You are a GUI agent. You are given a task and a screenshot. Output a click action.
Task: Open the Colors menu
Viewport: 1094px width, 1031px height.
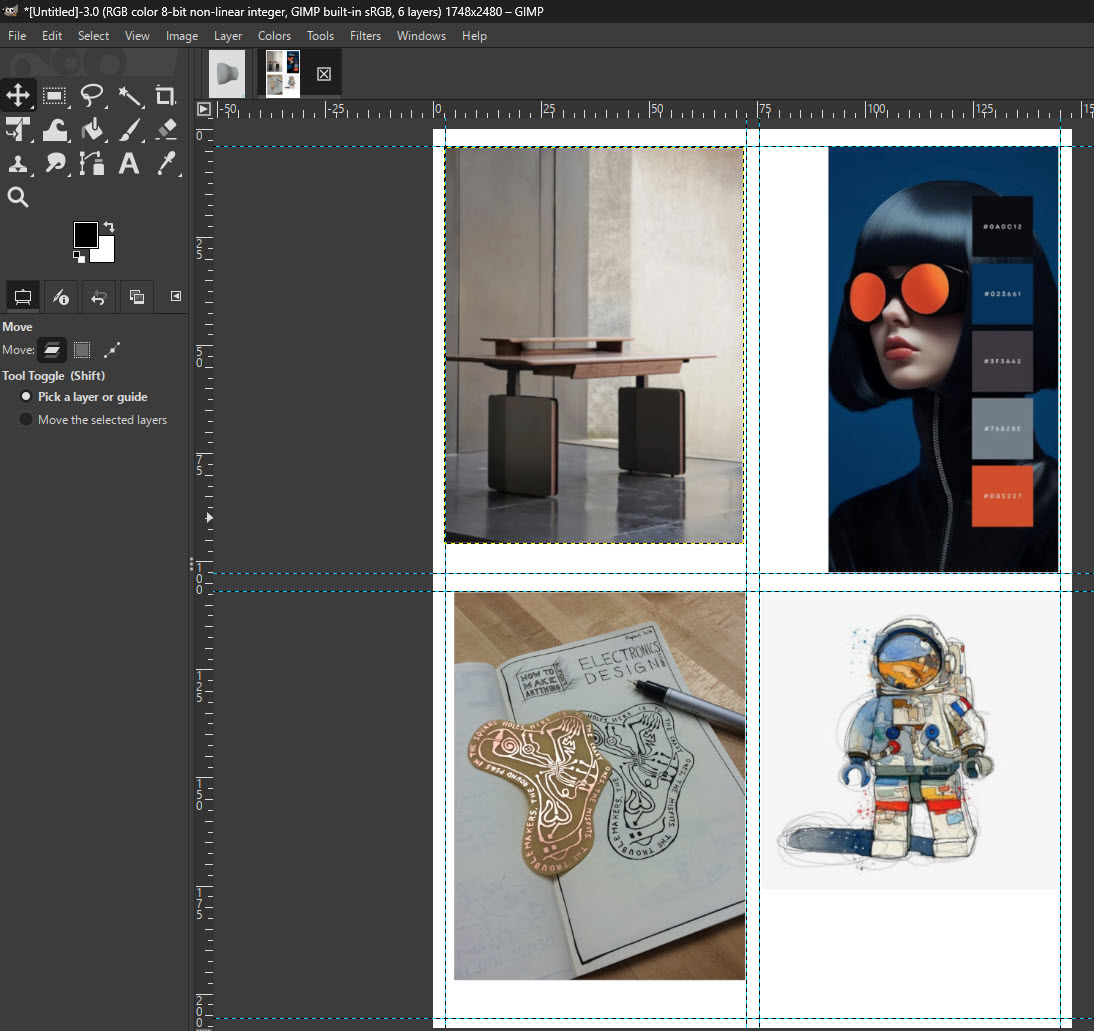pos(274,36)
